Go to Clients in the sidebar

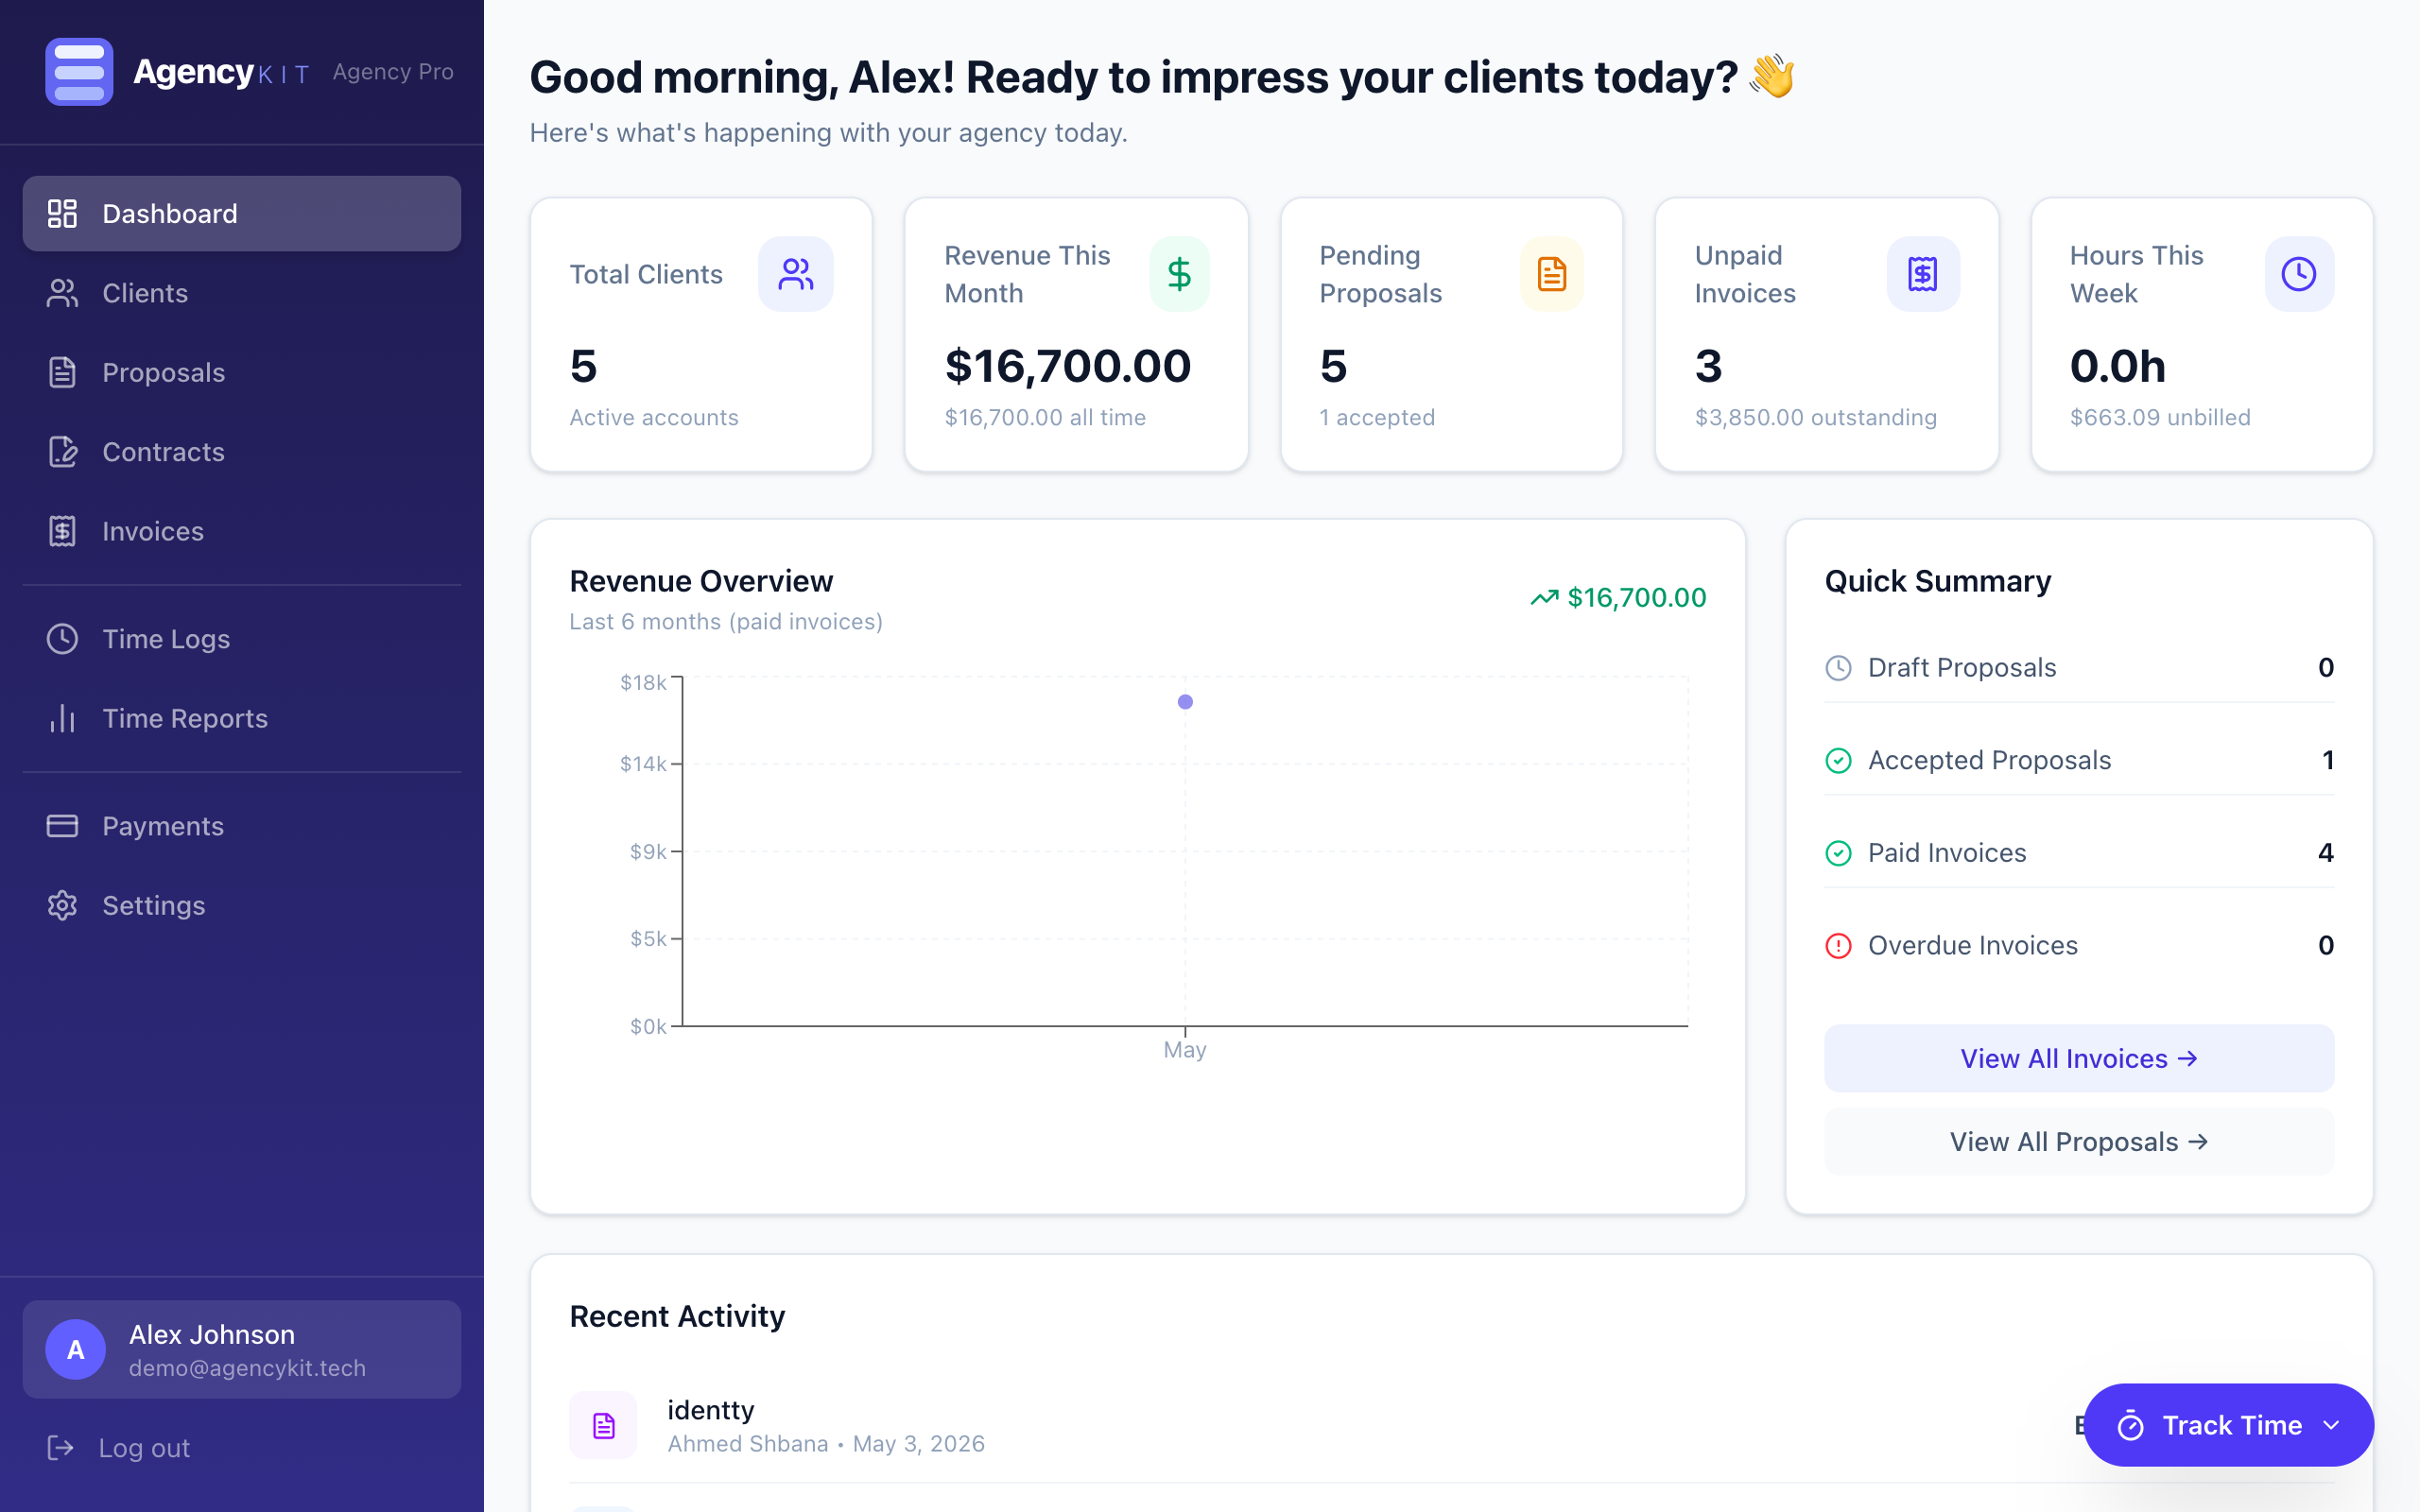pos(241,293)
